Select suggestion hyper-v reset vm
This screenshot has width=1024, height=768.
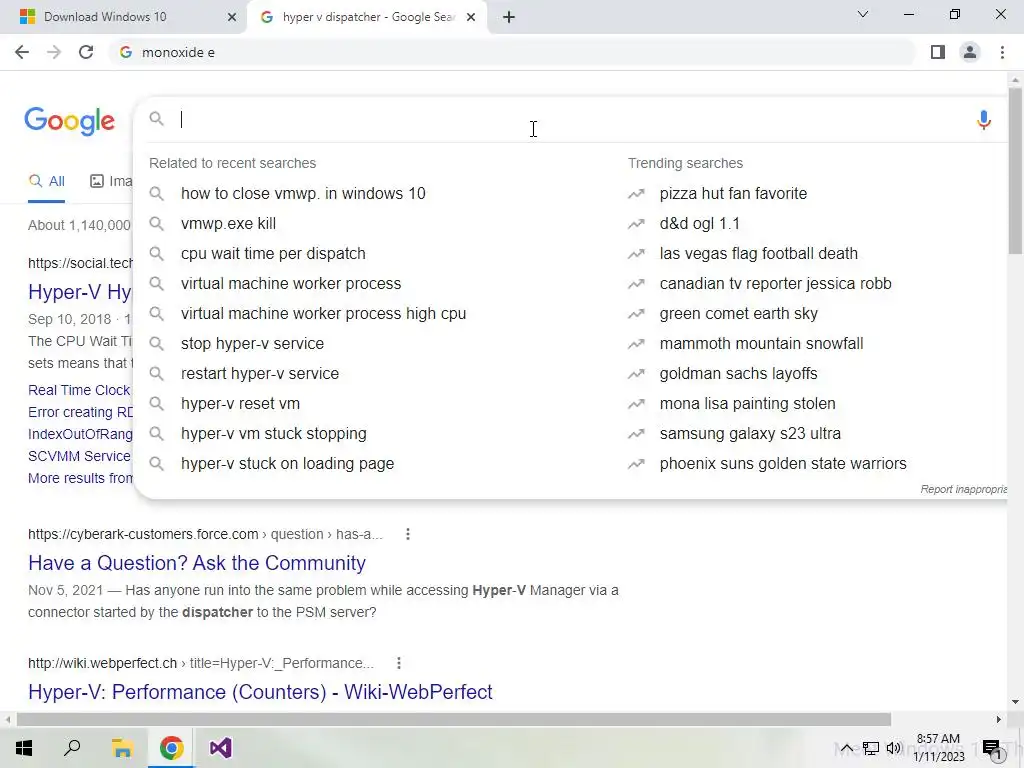point(240,404)
